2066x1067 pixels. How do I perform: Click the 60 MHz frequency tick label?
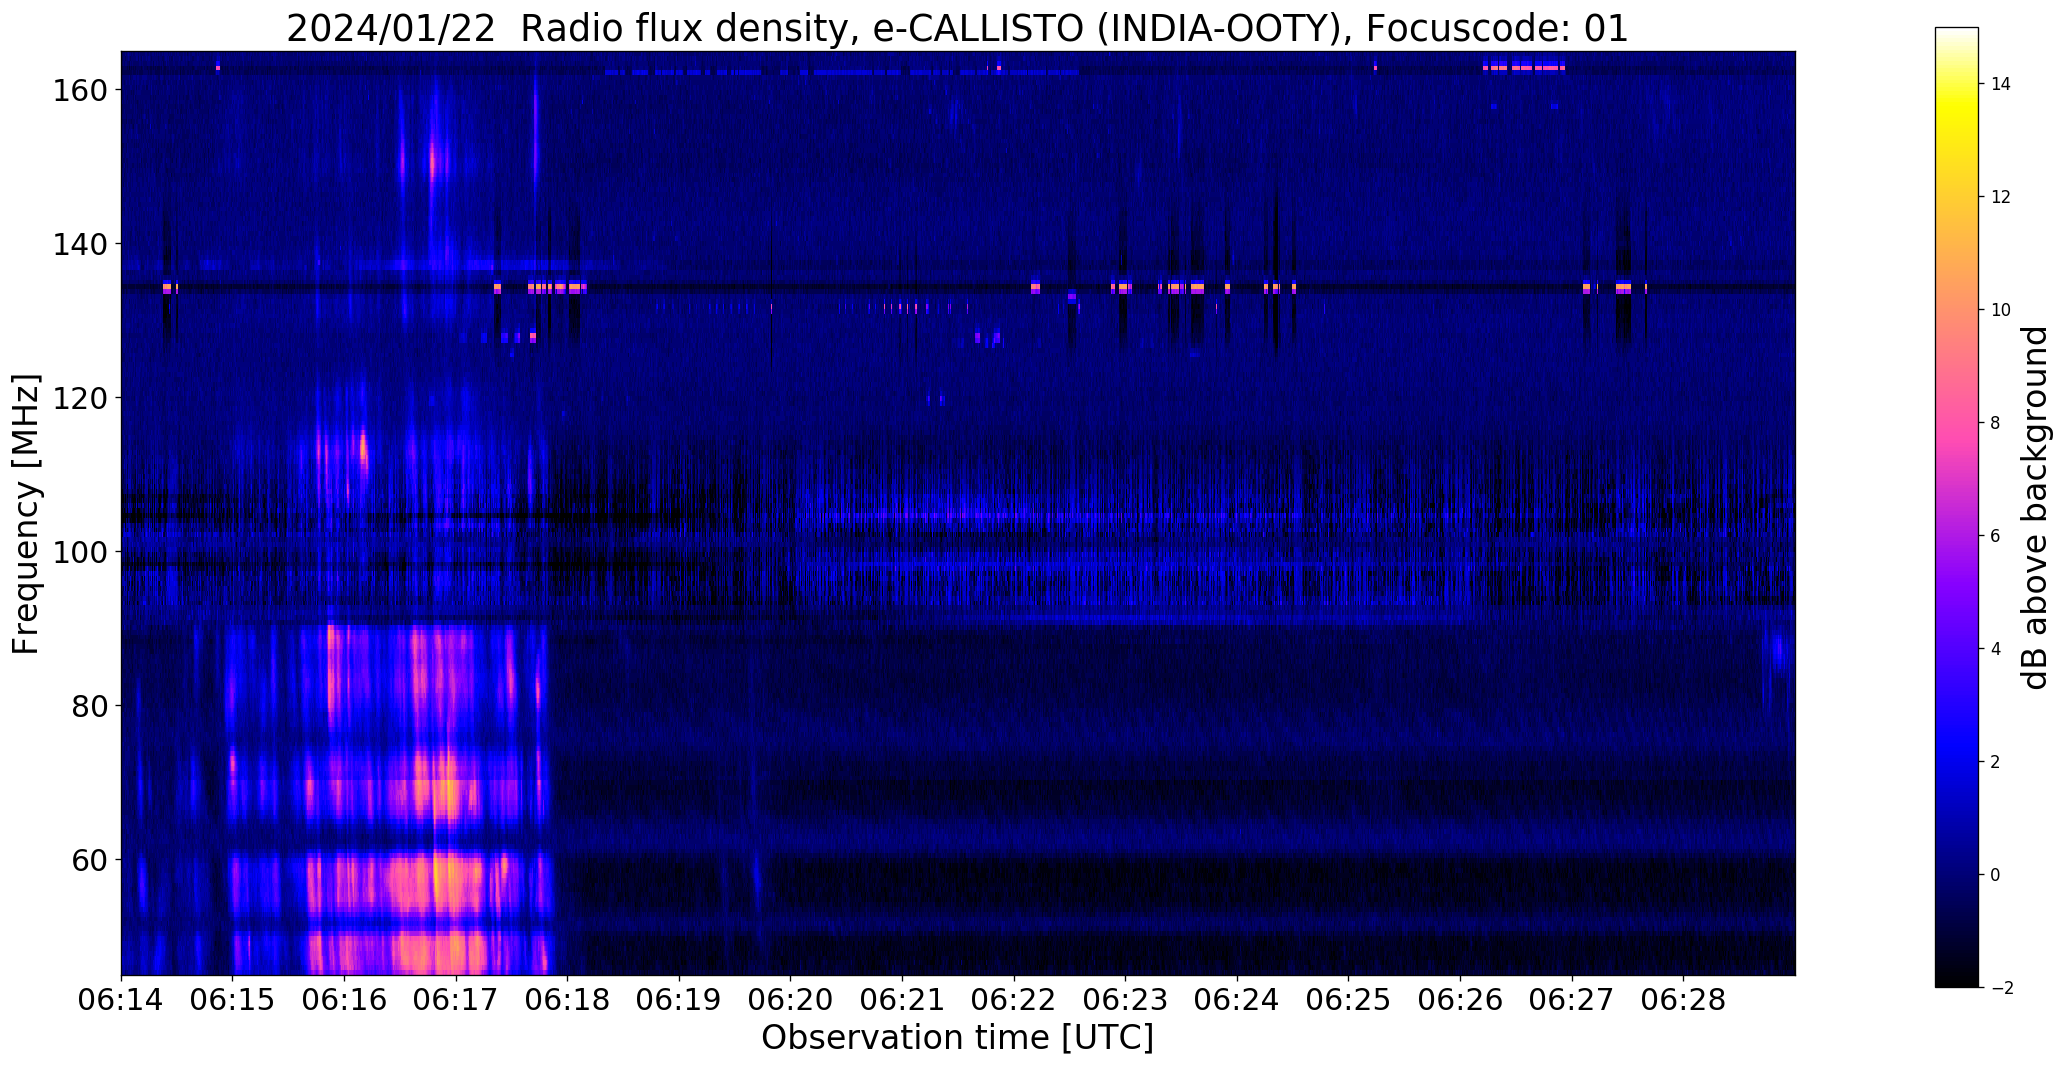pos(88,860)
